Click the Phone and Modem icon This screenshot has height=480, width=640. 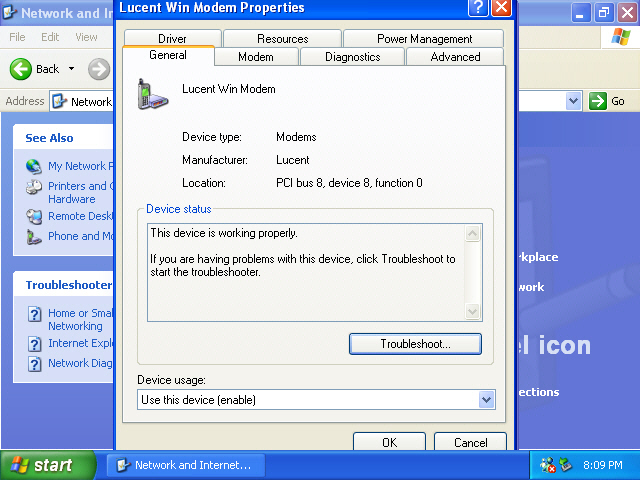click(x=34, y=237)
